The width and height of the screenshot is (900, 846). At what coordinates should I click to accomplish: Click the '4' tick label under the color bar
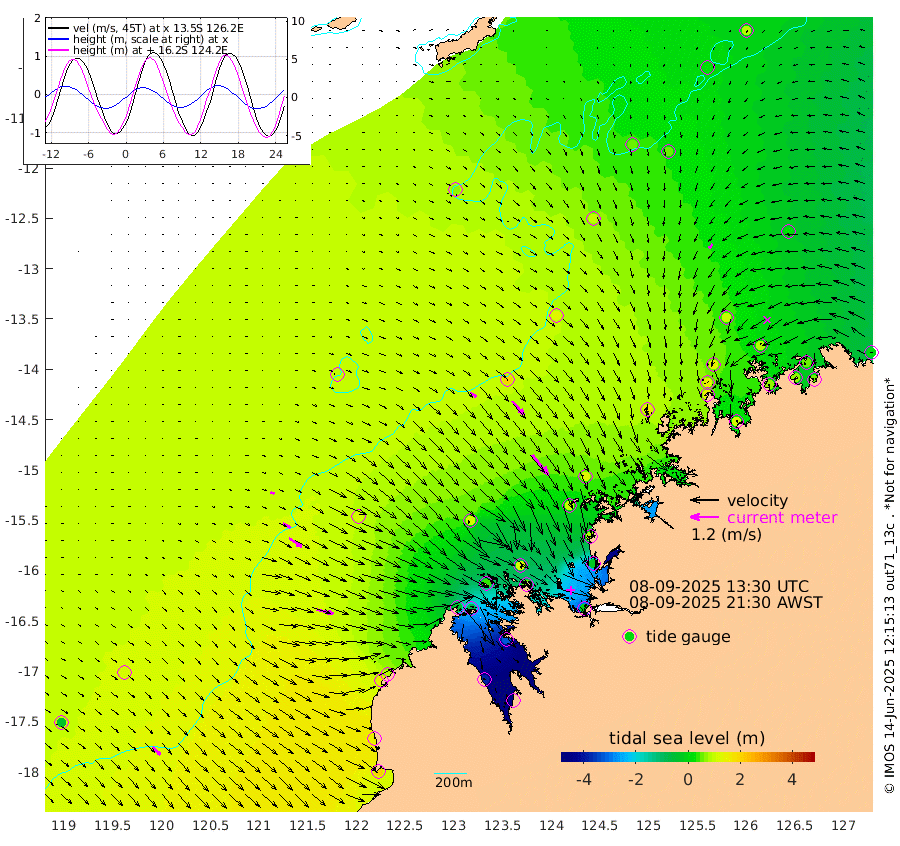(x=792, y=779)
